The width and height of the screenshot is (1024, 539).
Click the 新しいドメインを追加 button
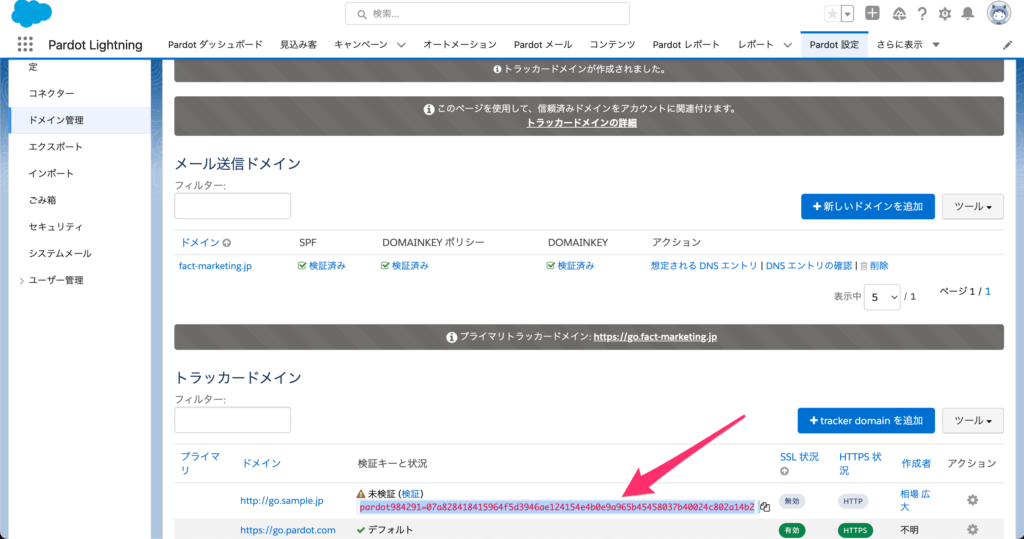click(867, 206)
